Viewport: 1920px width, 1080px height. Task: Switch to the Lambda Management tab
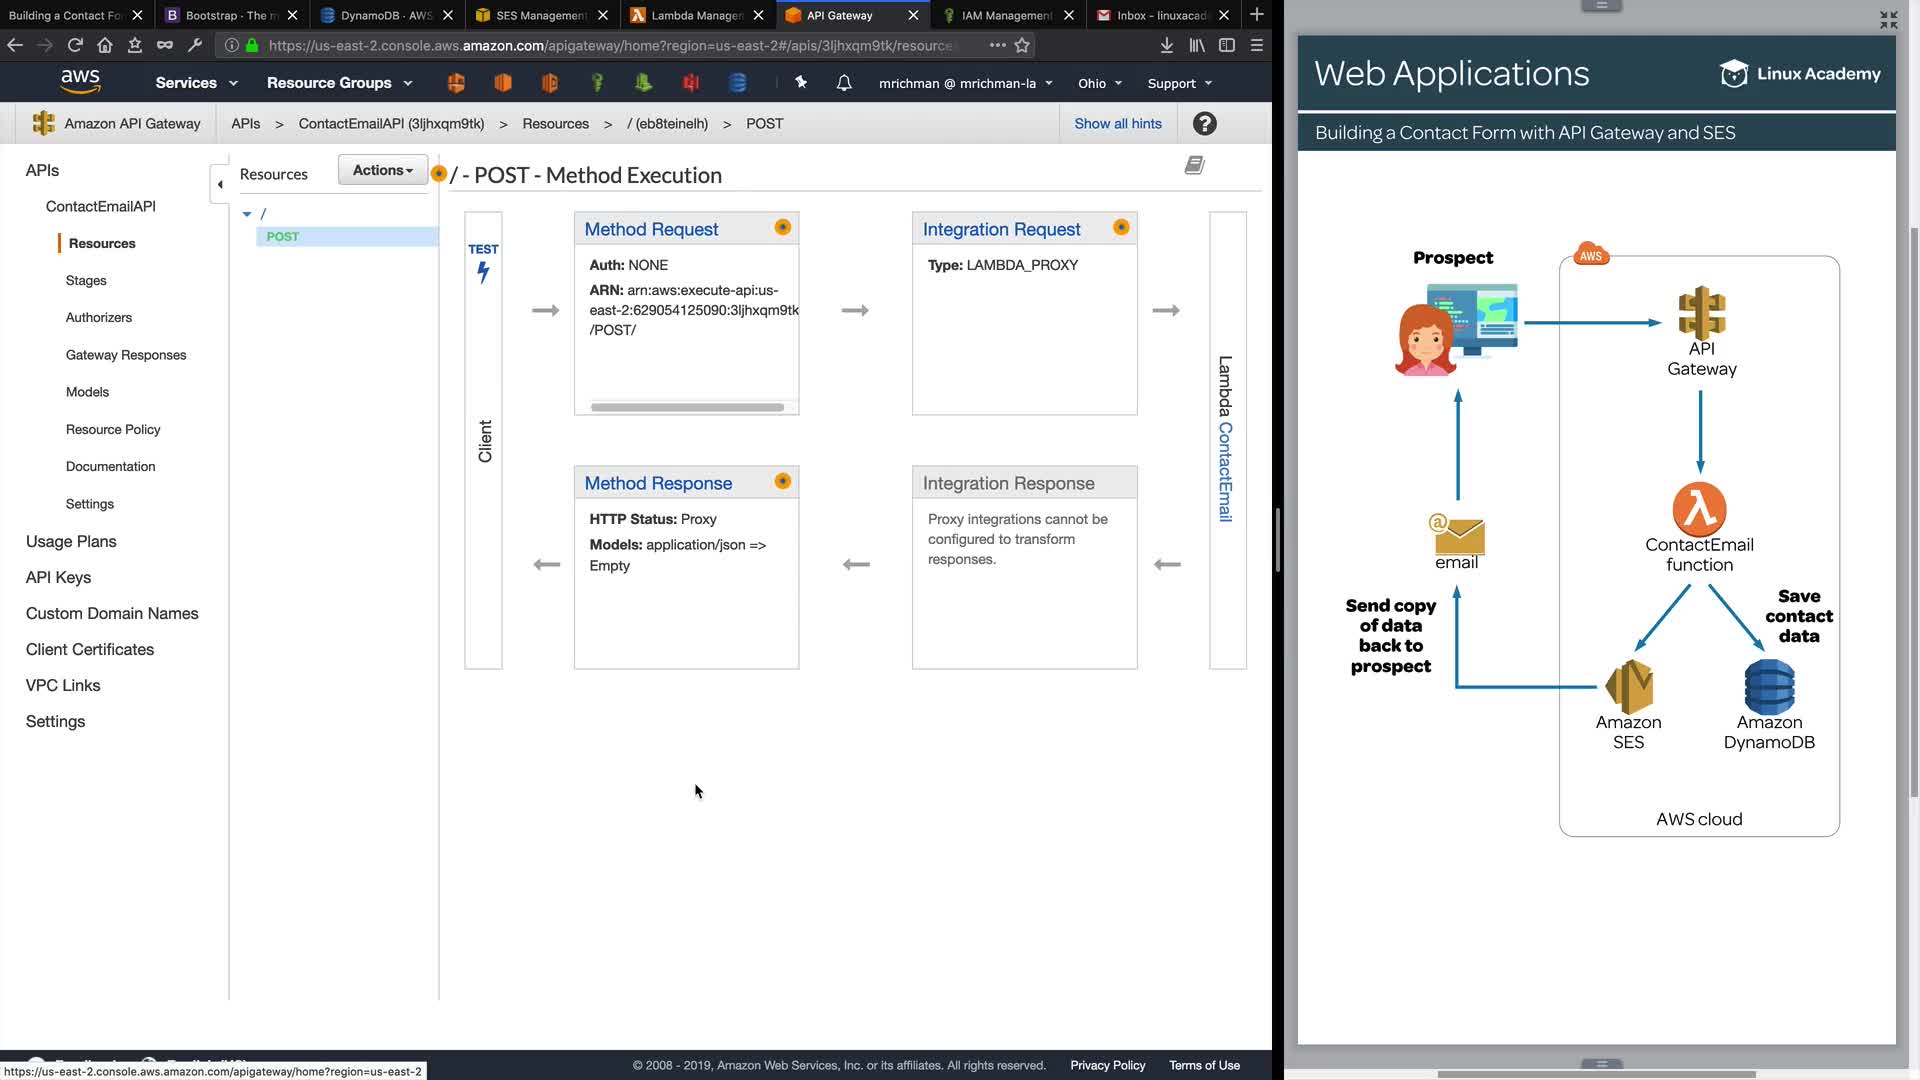point(696,15)
